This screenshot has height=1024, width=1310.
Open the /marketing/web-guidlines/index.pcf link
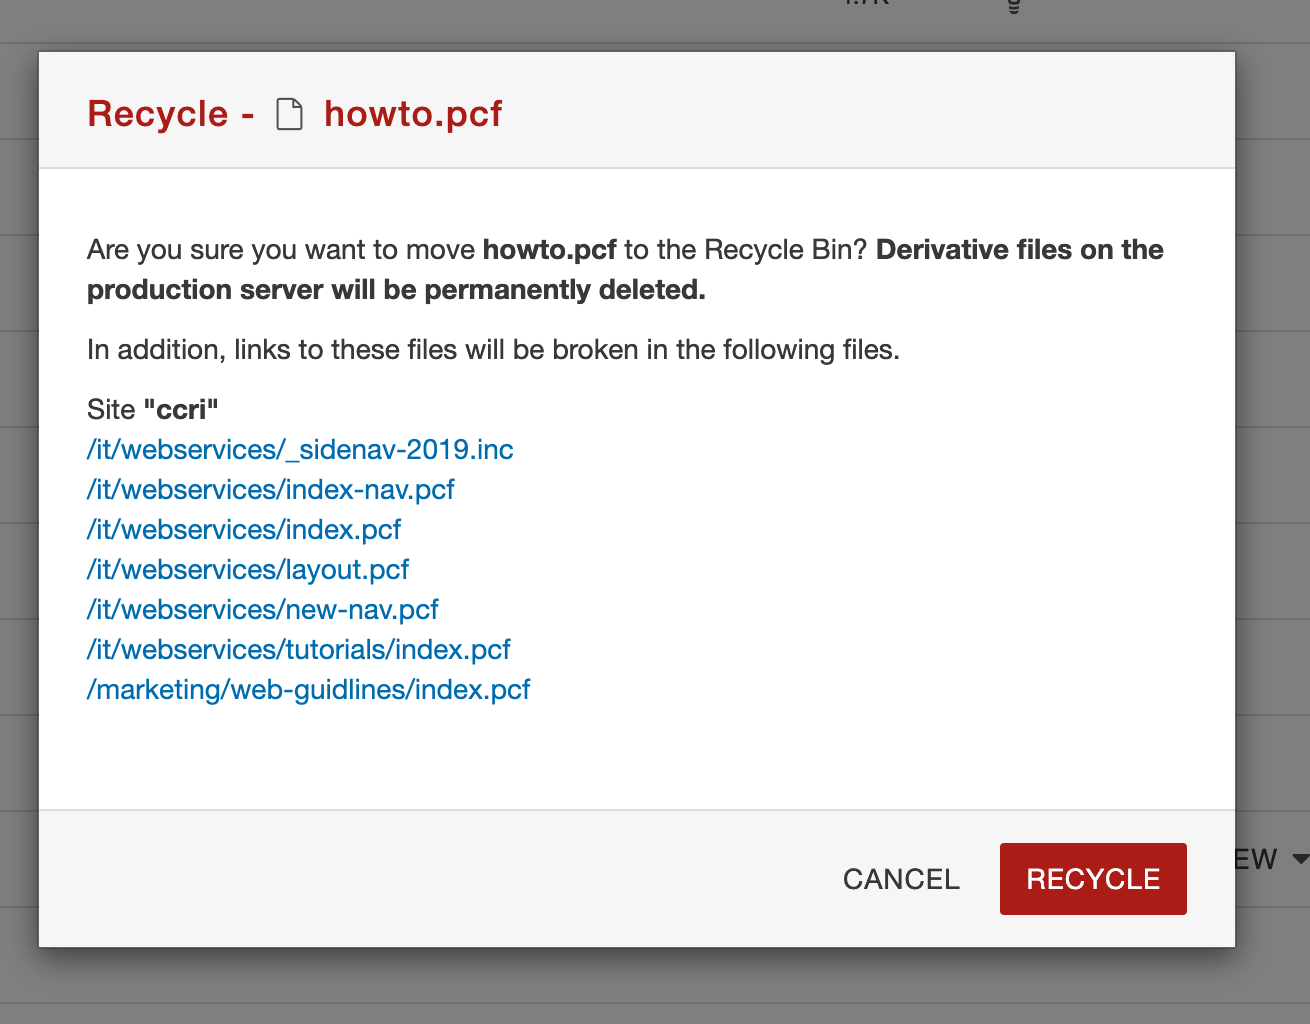309,689
